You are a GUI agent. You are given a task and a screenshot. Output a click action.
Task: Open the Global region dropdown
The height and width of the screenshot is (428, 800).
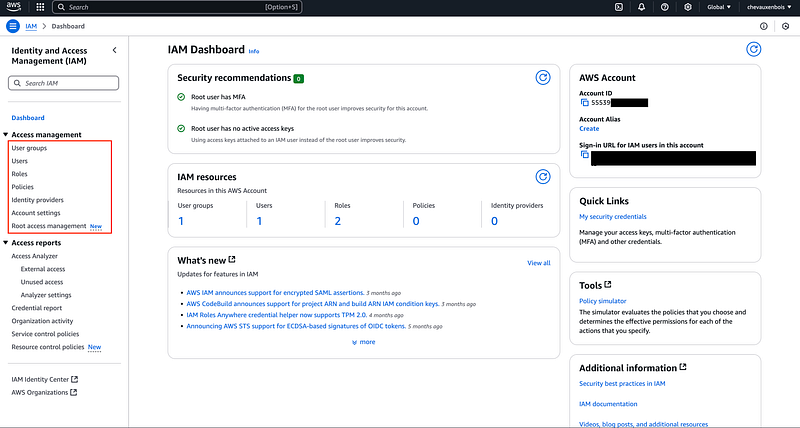pyautogui.click(x=719, y=7)
